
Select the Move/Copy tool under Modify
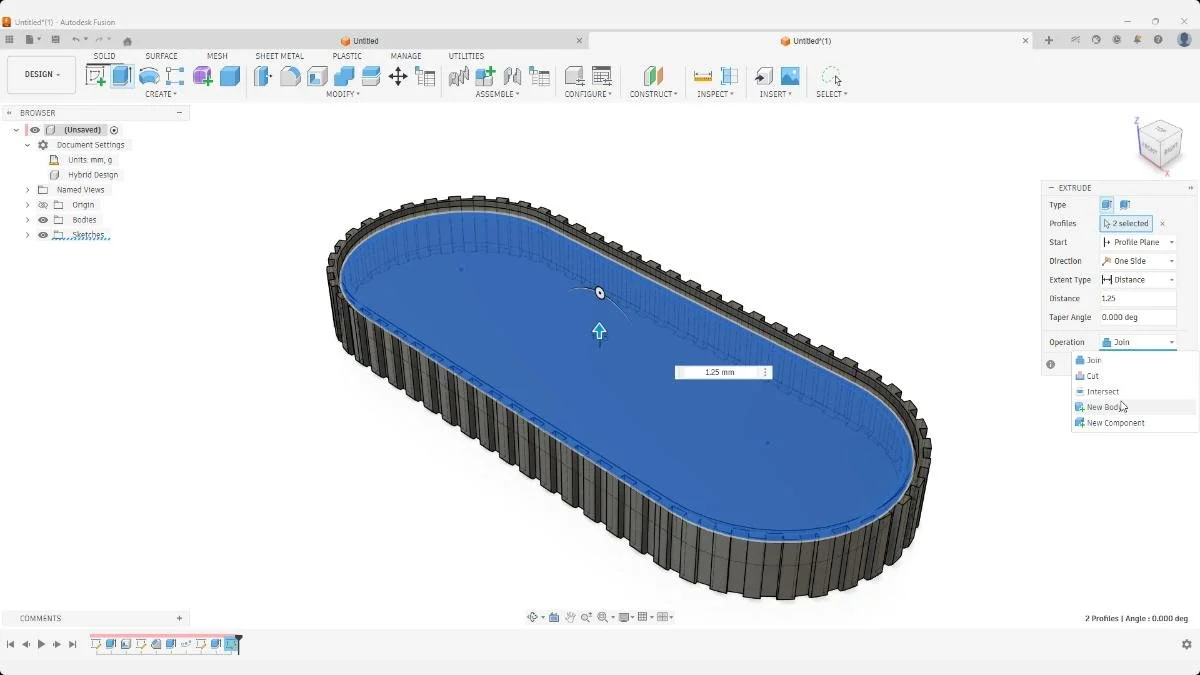click(399, 77)
